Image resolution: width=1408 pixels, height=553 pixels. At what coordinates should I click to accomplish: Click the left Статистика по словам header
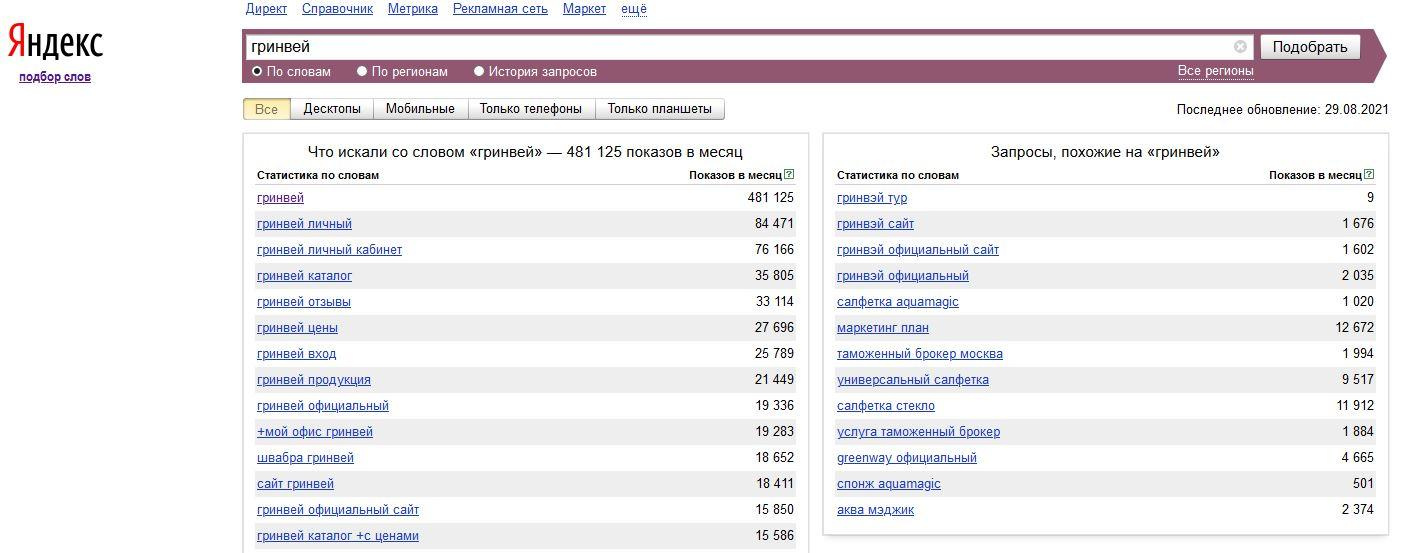[x=318, y=175]
